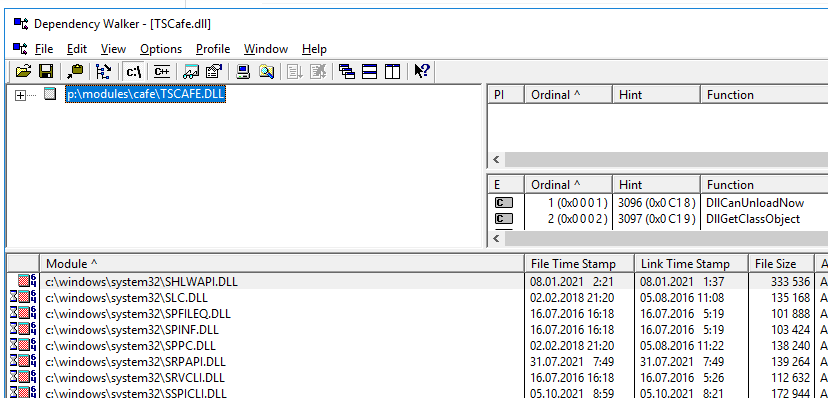Click delay-load hourglass icon for SLC.DLL row
The image size is (828, 398).
click(x=14, y=298)
